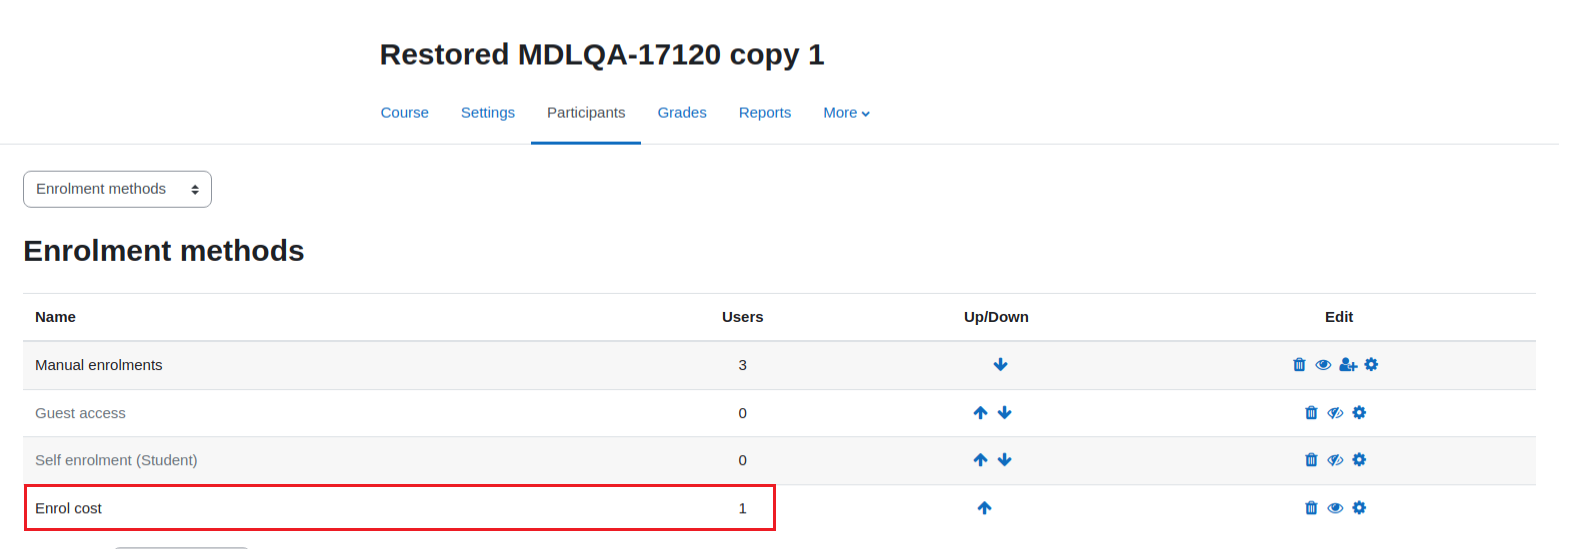1575x549 pixels.
Task: Move Manual enrolments down
Action: tap(1000, 365)
